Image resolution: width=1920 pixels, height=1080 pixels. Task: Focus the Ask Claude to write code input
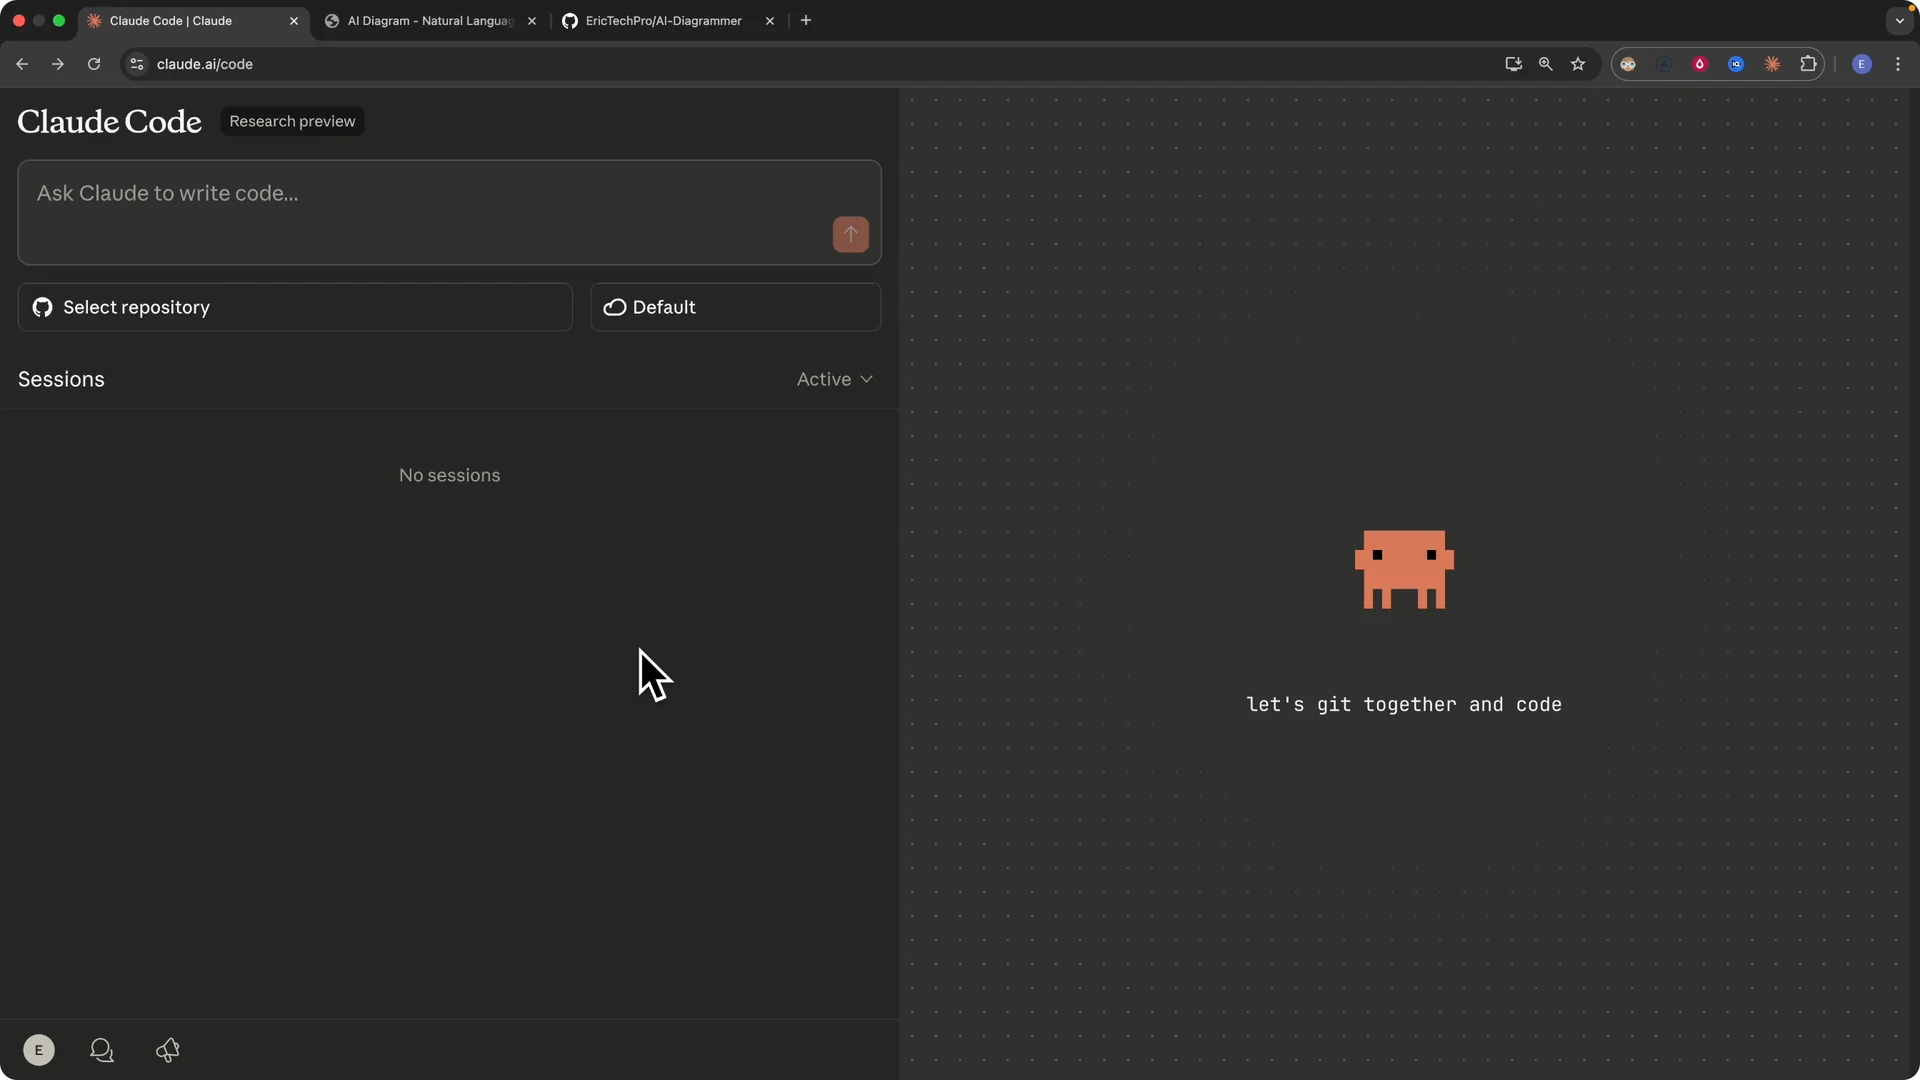pyautogui.click(x=449, y=212)
